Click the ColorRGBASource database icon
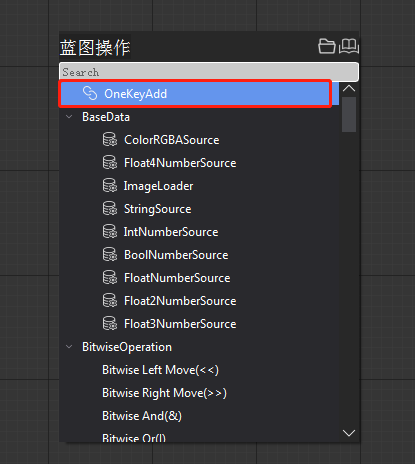 pyautogui.click(x=110, y=139)
